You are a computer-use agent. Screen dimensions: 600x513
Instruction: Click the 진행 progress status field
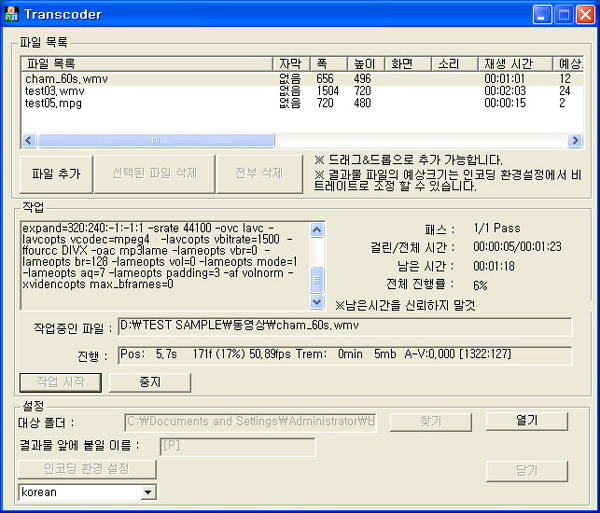[345, 356]
